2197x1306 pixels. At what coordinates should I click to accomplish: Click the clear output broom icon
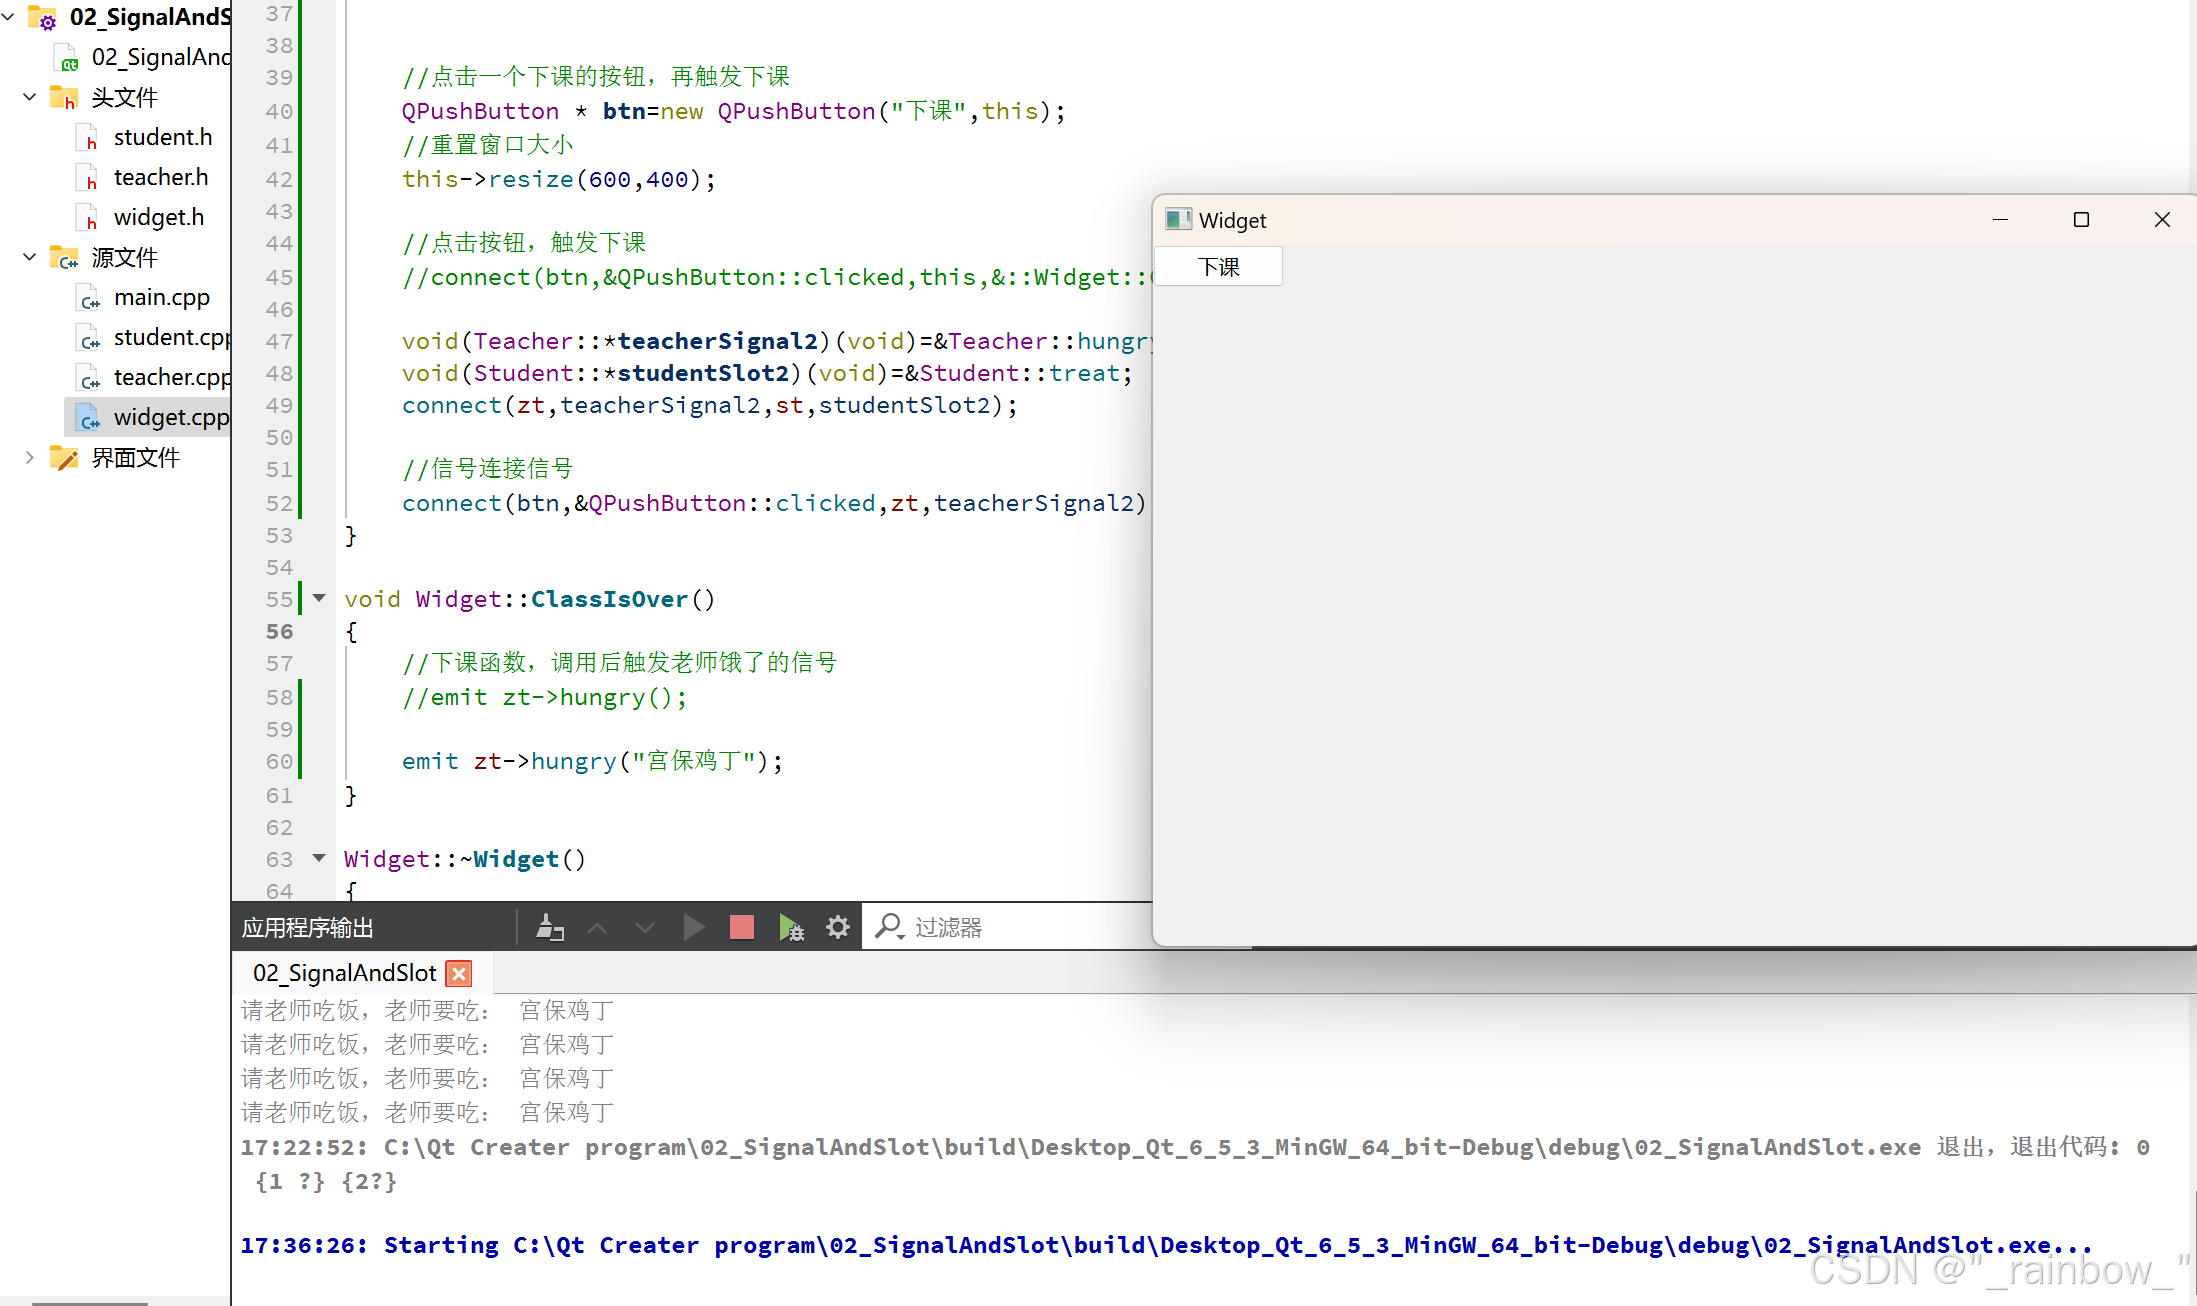pos(550,928)
